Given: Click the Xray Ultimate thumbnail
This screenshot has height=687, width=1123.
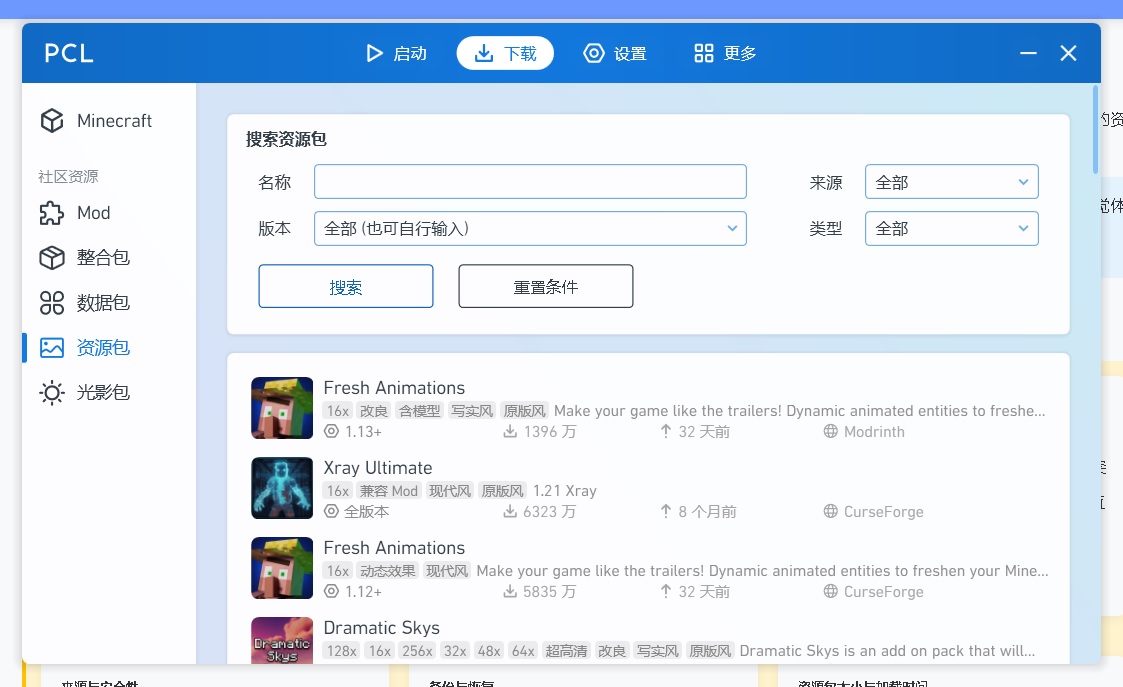Looking at the screenshot, I should [281, 488].
